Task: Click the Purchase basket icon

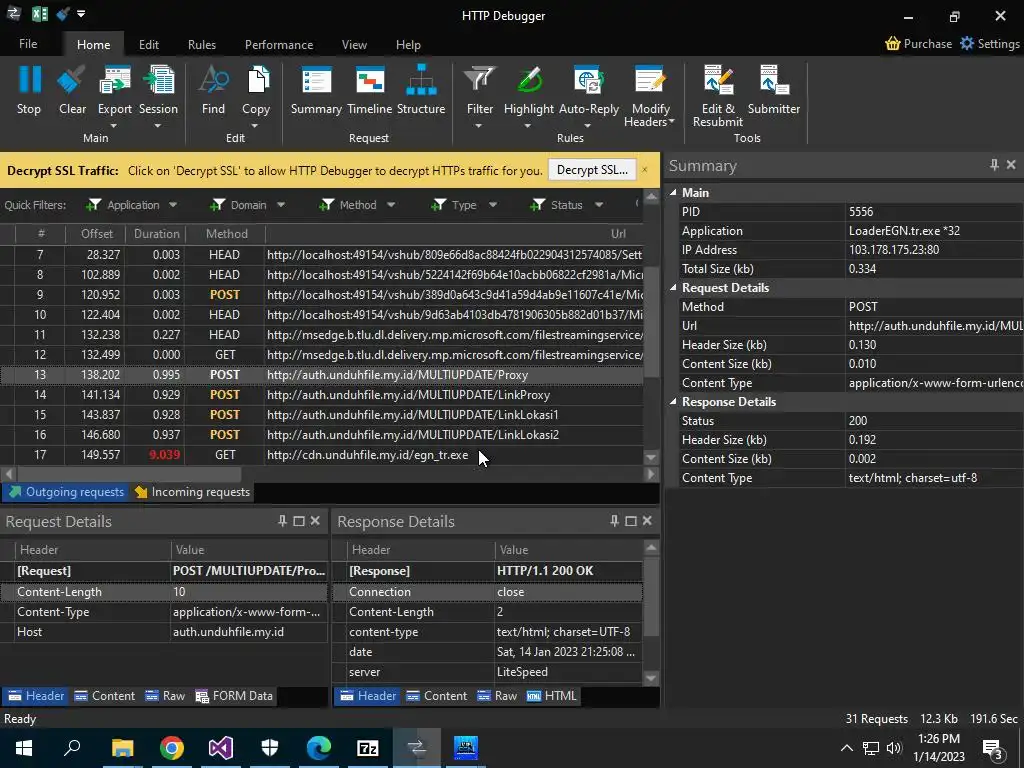Action: 893,44
